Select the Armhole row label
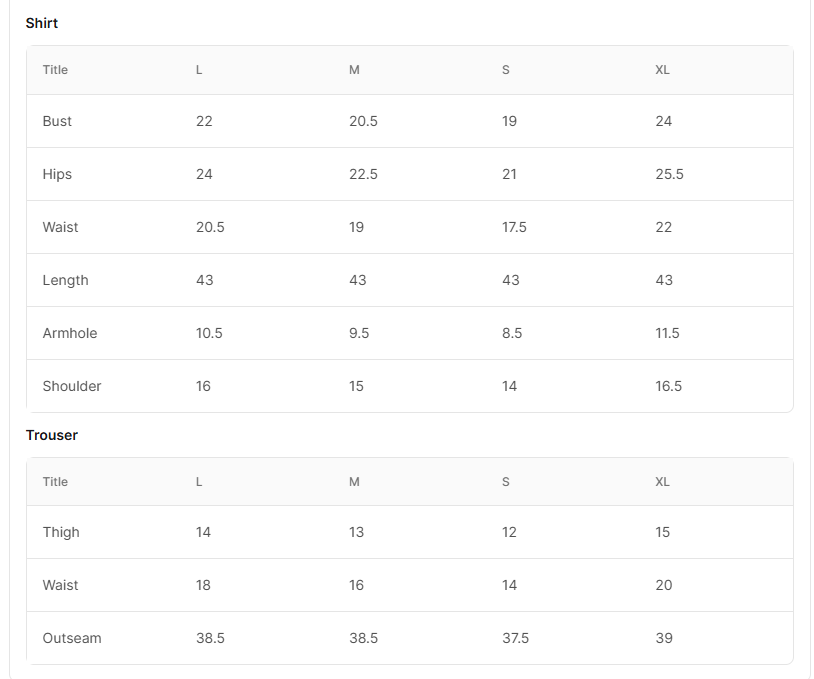Screen dimensions: 814x679 [x=70, y=333]
